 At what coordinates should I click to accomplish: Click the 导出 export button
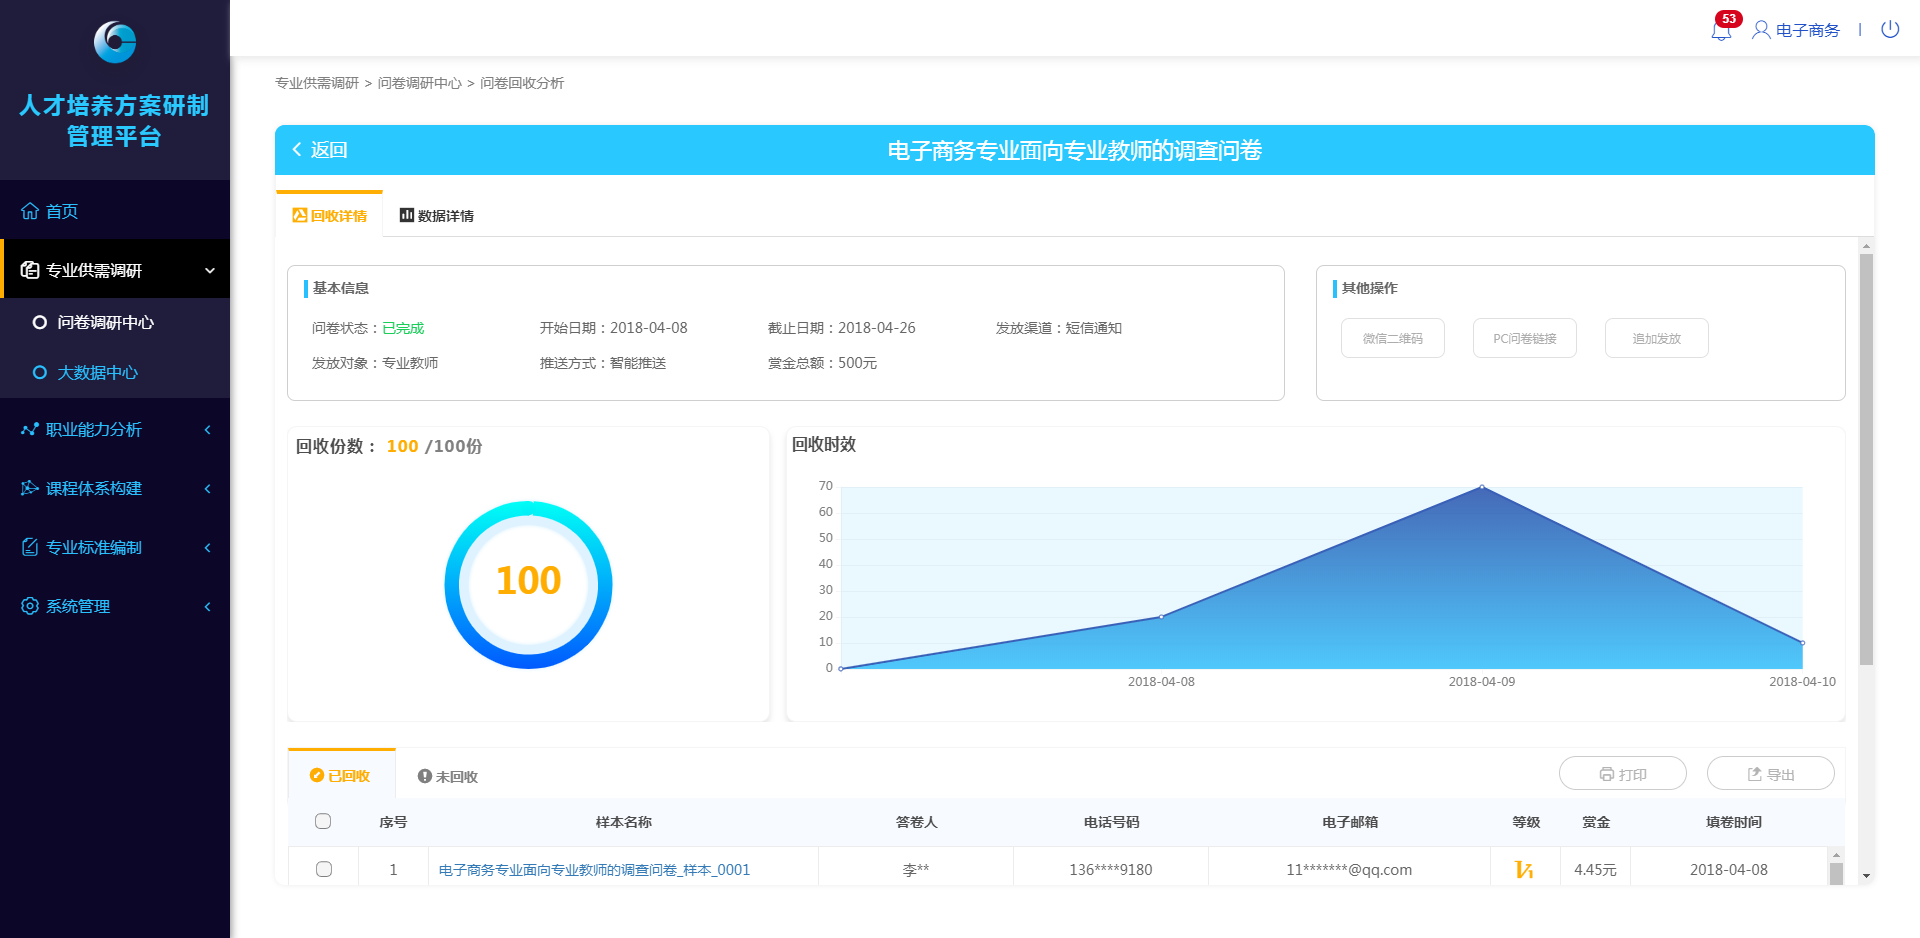[1770, 774]
